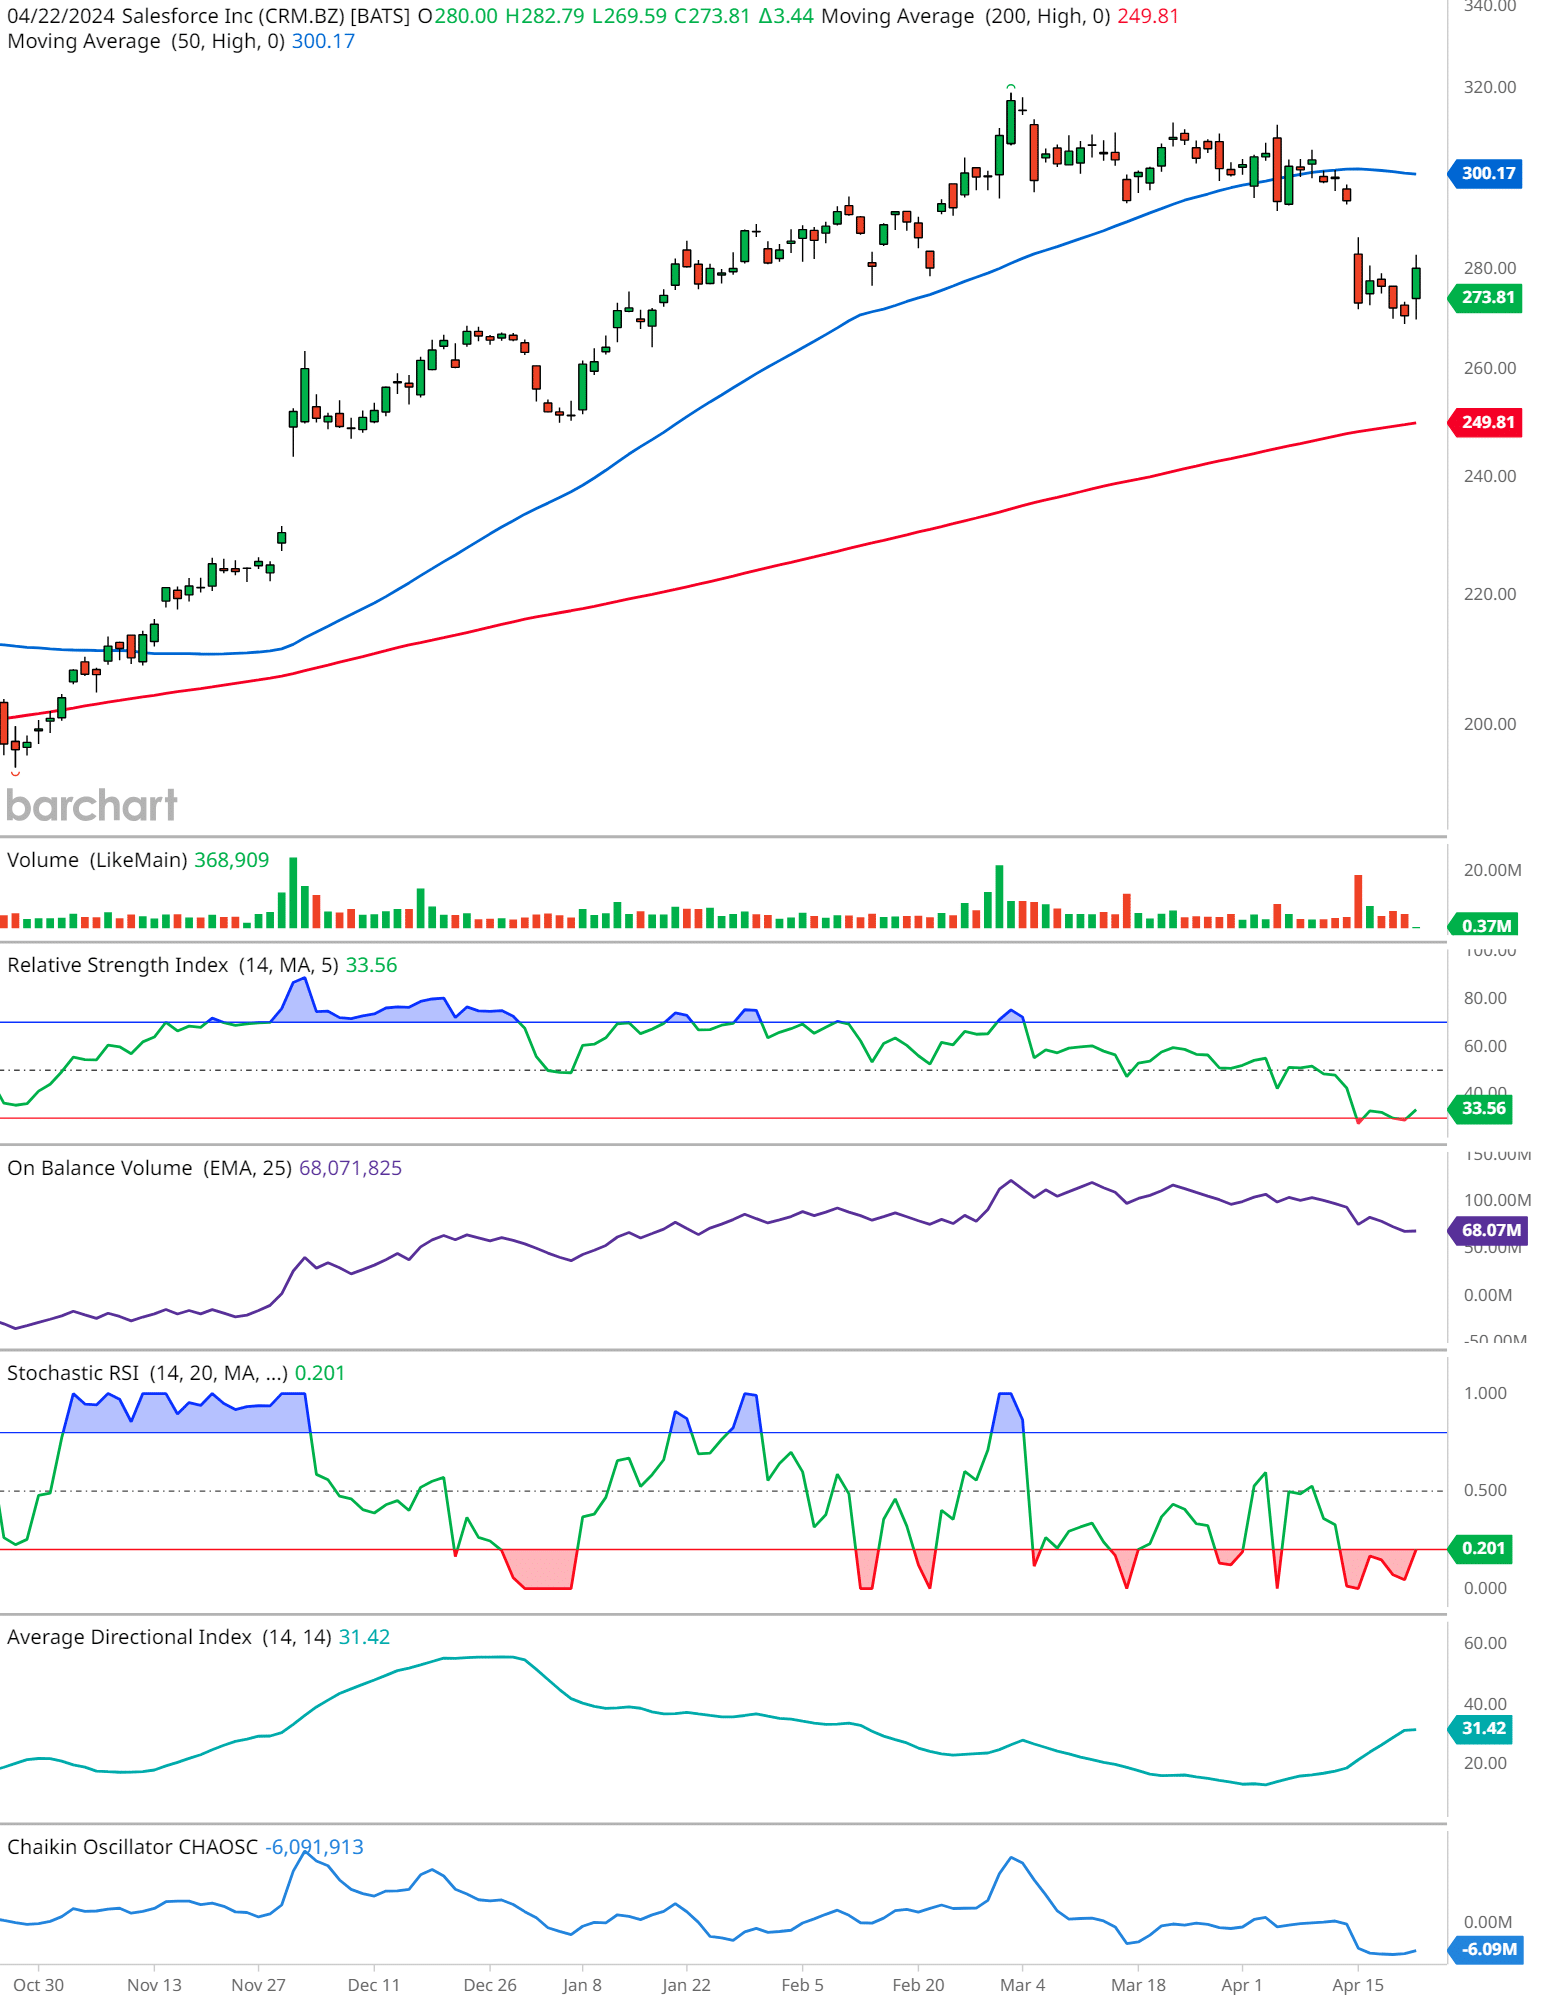The width and height of the screenshot is (1544, 2003).
Task: Click the 220.00 price axis label
Action: pyautogui.click(x=1490, y=594)
